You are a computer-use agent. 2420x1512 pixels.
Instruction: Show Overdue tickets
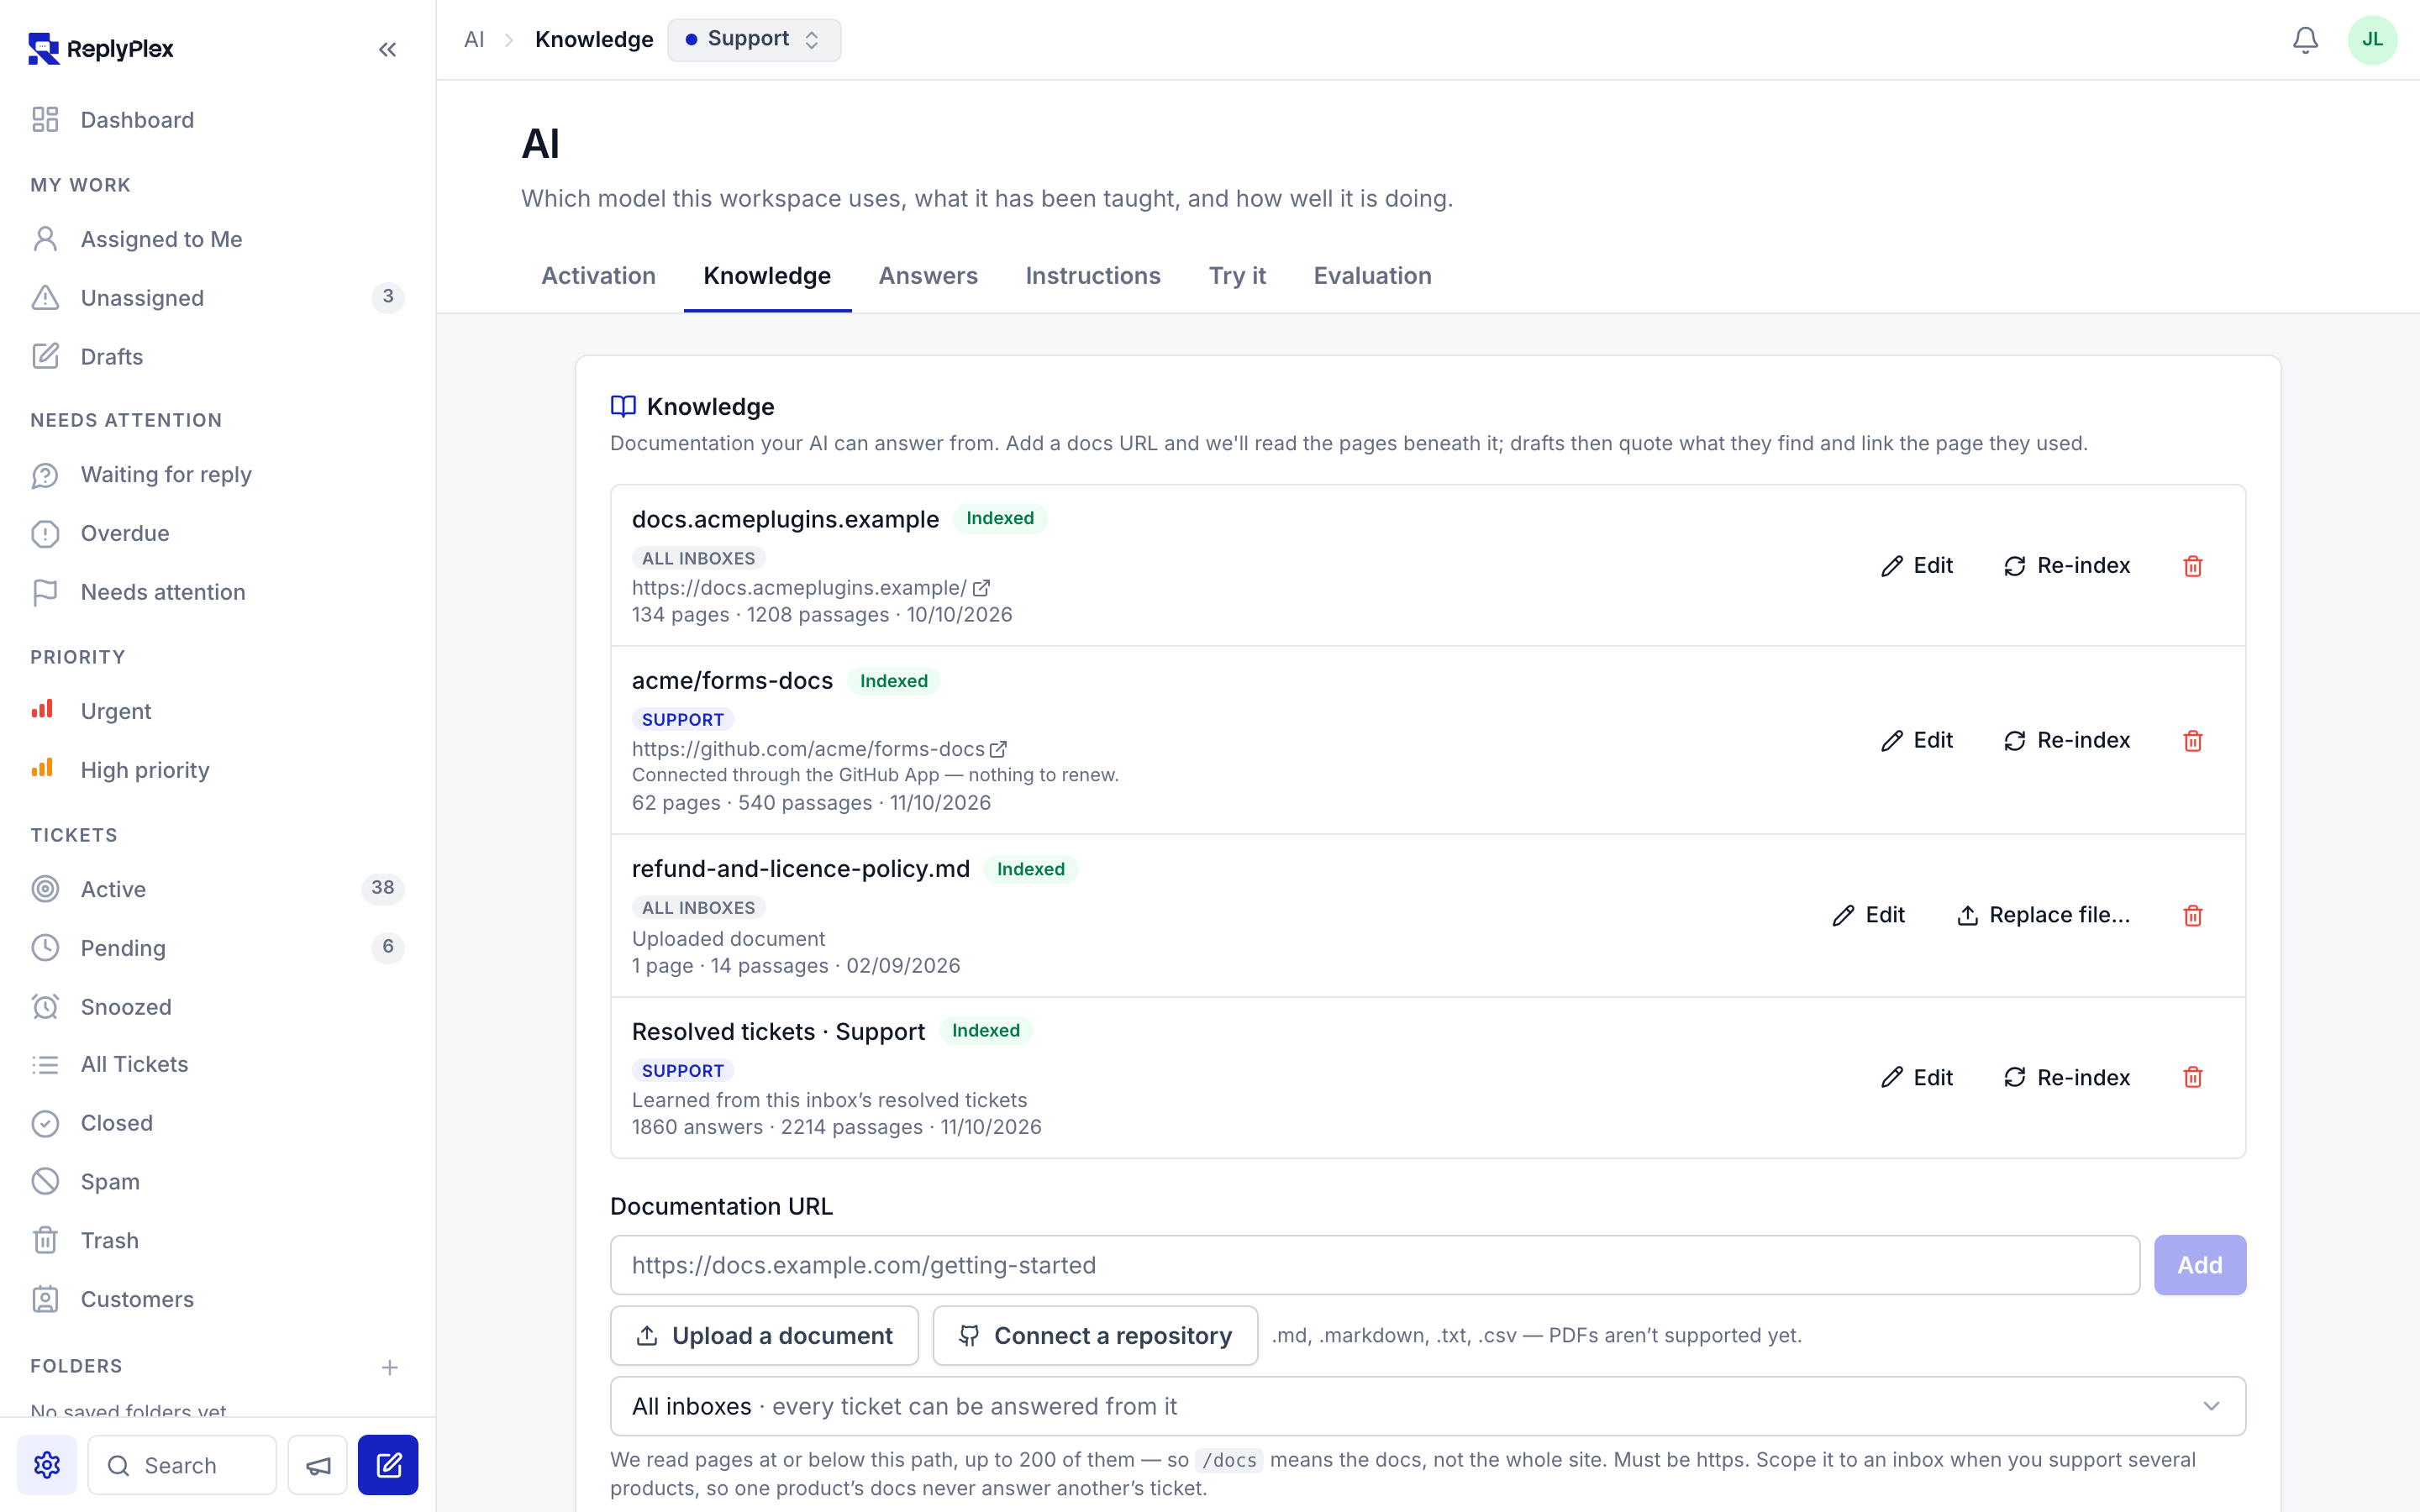tap(217, 534)
